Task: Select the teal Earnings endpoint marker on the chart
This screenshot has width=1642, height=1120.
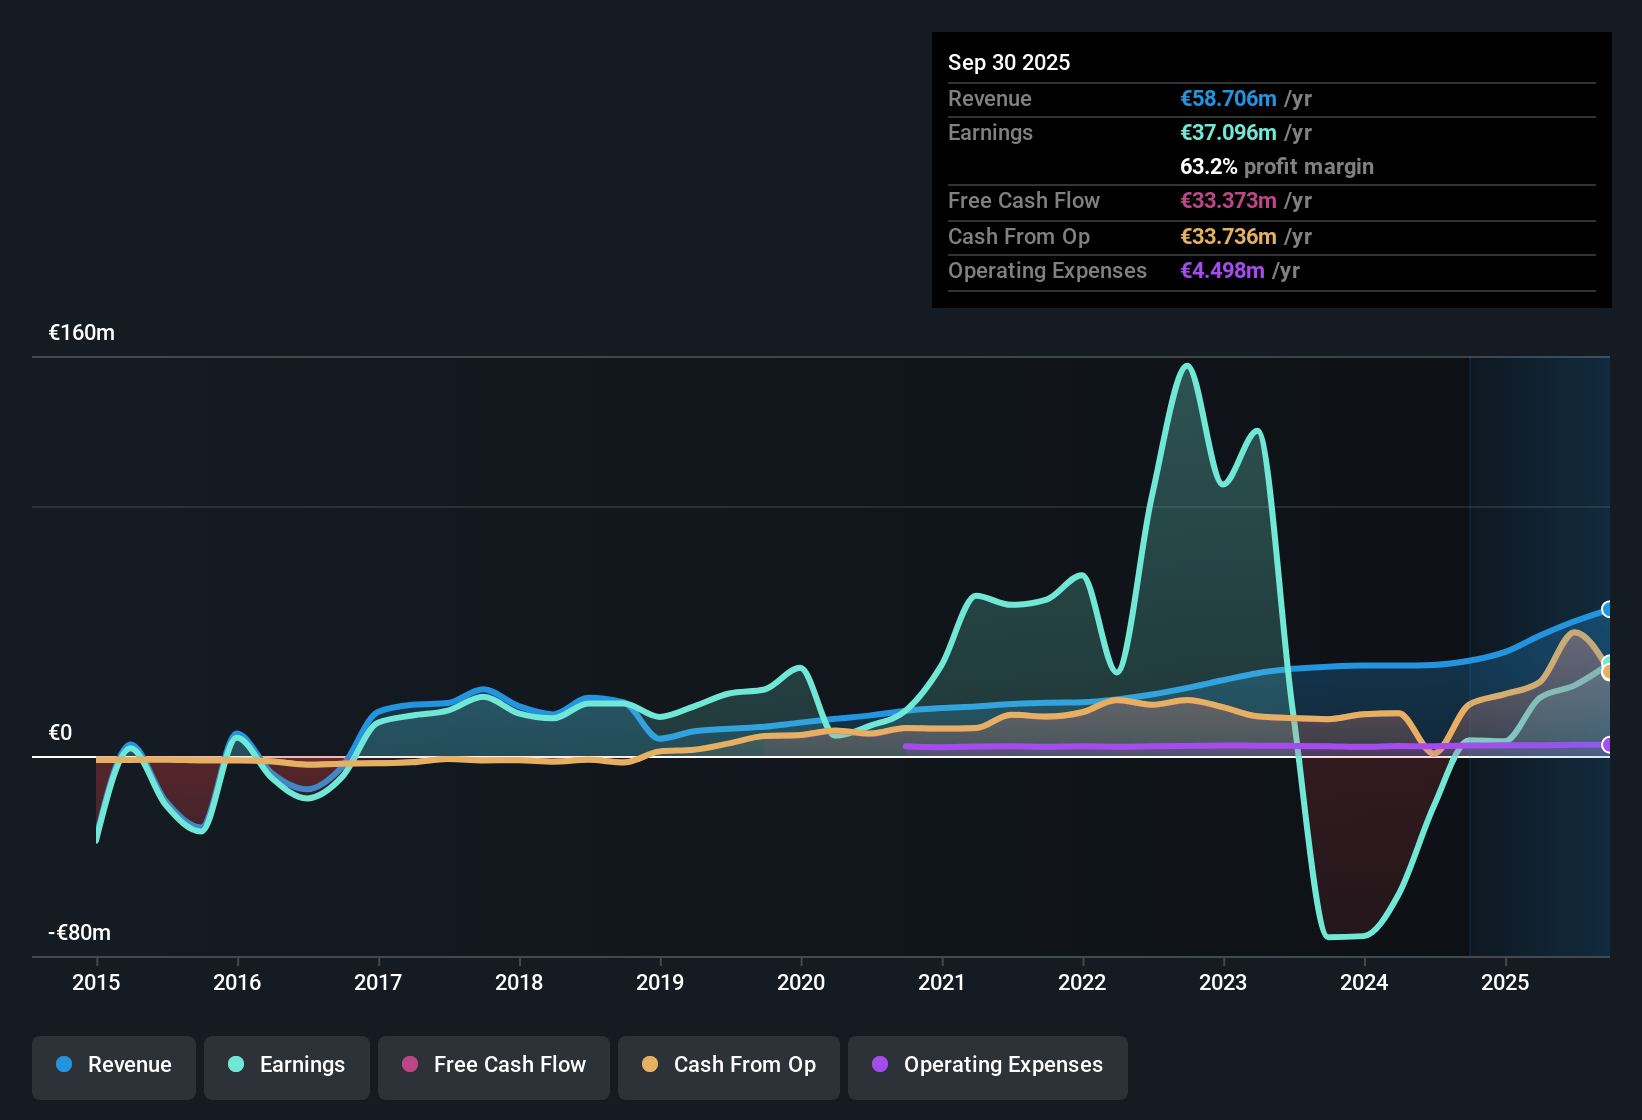Action: (x=1606, y=661)
